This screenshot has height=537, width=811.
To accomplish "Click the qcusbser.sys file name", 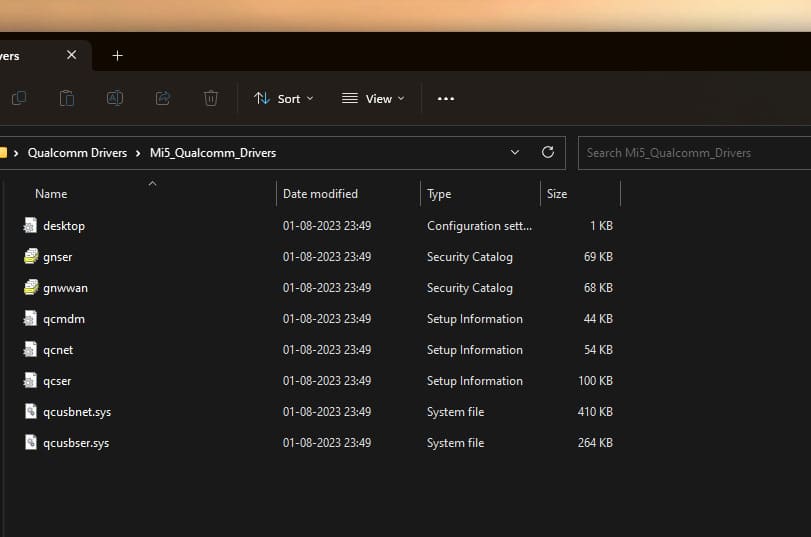I will [x=76, y=443].
